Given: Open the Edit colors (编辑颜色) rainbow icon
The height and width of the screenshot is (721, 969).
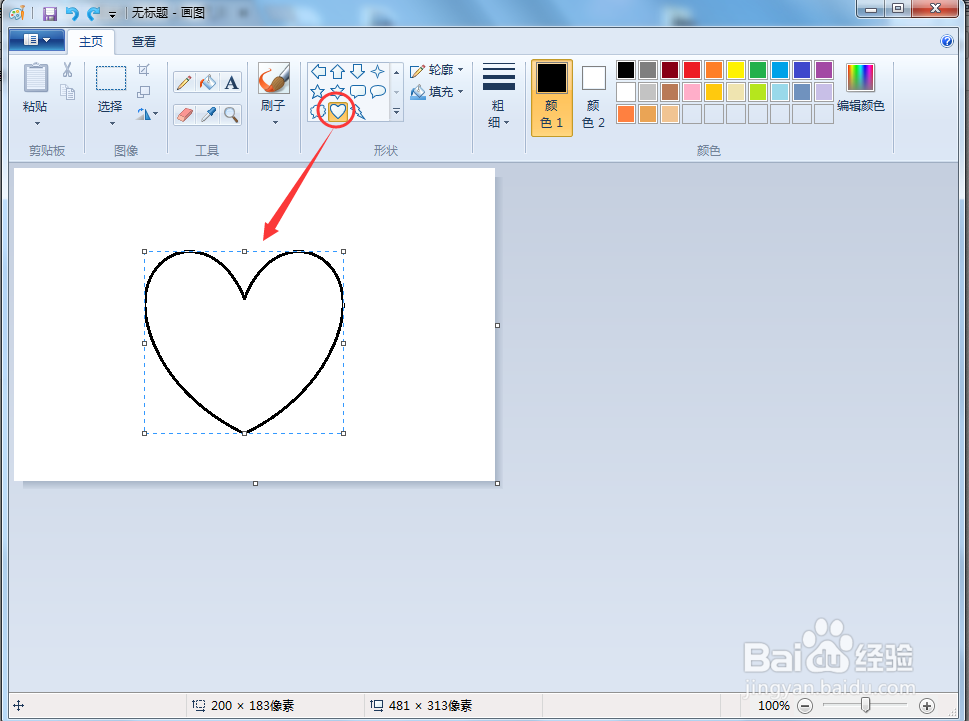Looking at the screenshot, I should (x=860, y=78).
